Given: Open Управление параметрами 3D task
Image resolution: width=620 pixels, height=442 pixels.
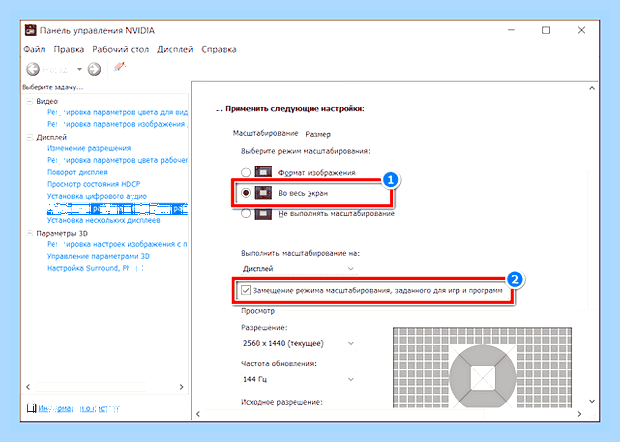Looking at the screenshot, I should point(98,256).
